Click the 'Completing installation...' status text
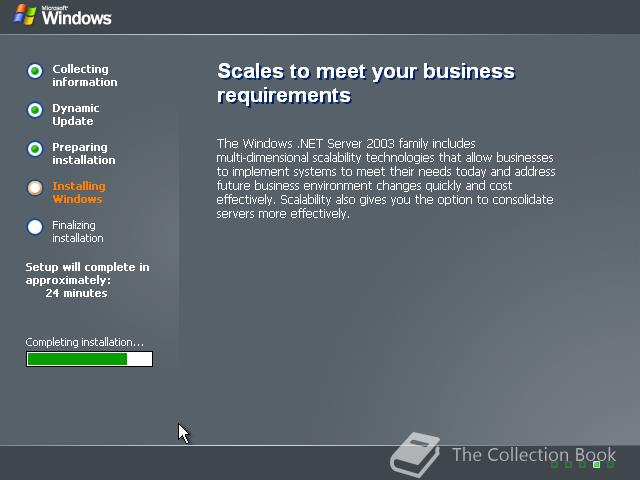The image size is (640, 480). point(84,342)
